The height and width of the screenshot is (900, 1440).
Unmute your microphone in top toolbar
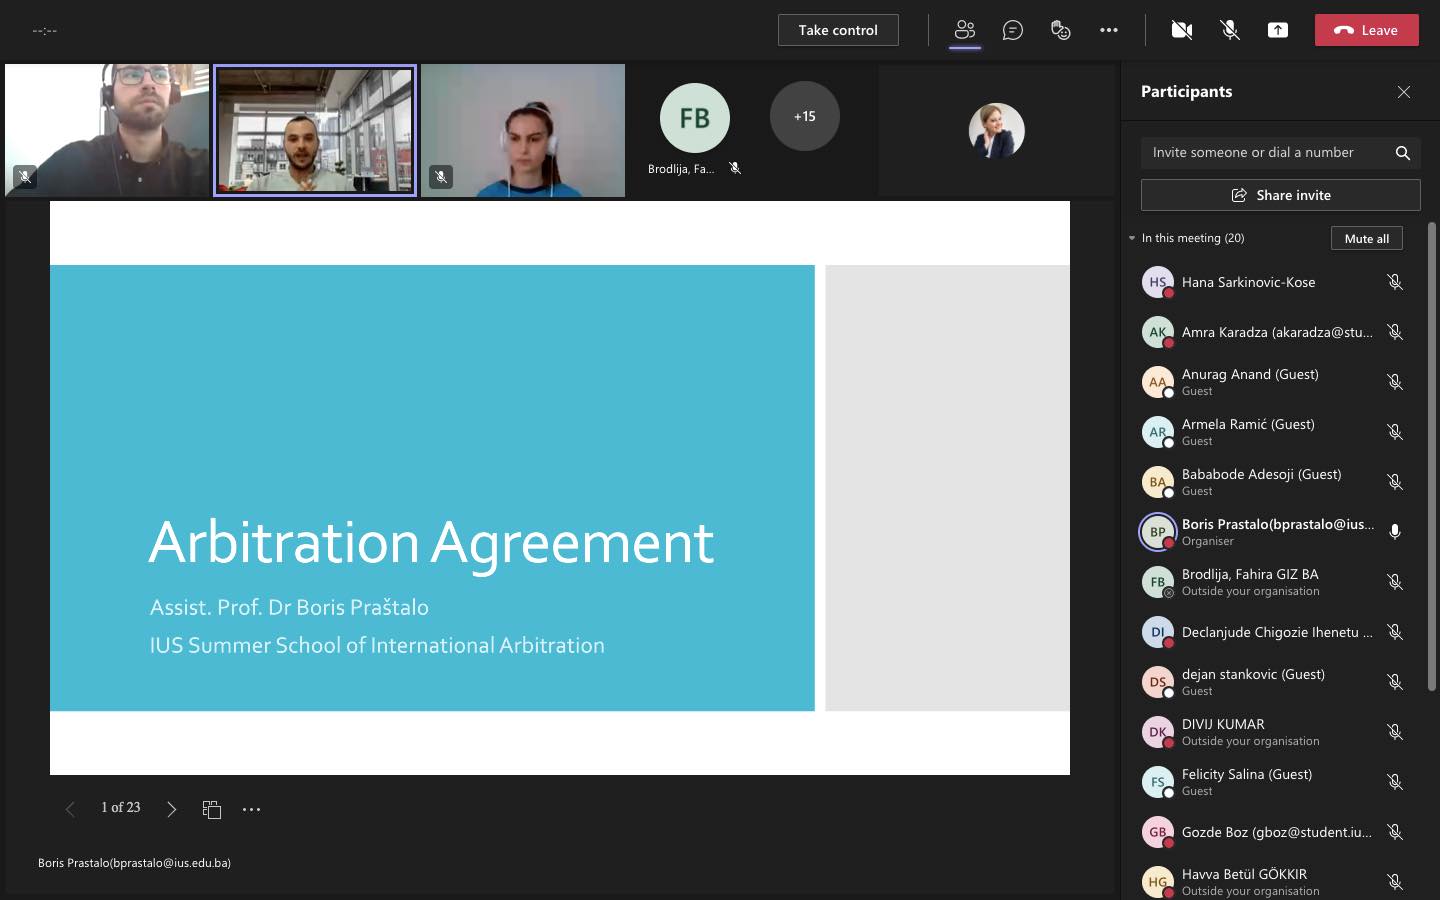click(x=1229, y=30)
